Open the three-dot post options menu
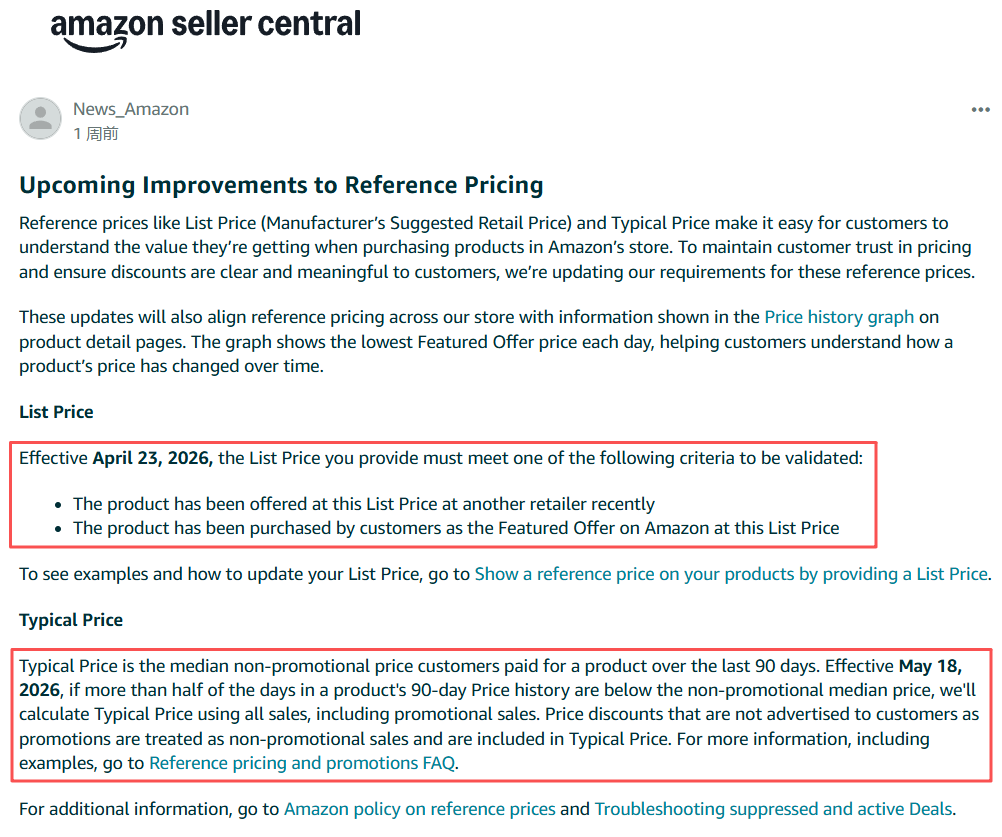 pos(980,110)
